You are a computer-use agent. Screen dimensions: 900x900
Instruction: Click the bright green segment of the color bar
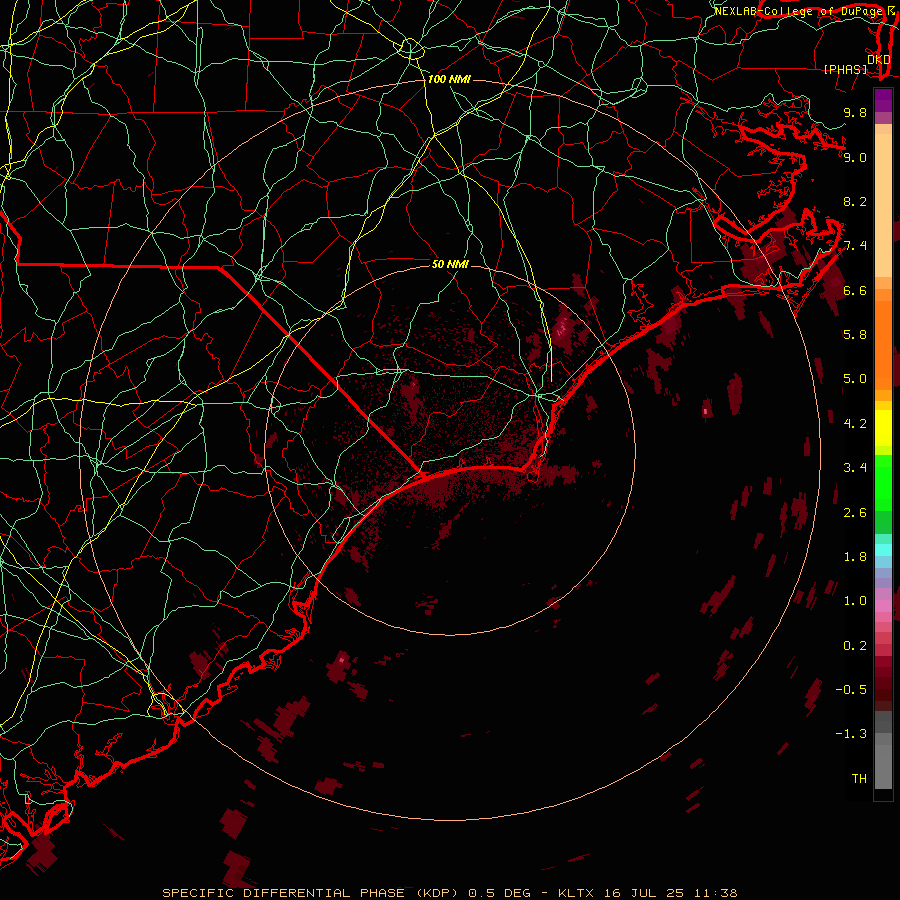coord(883,482)
